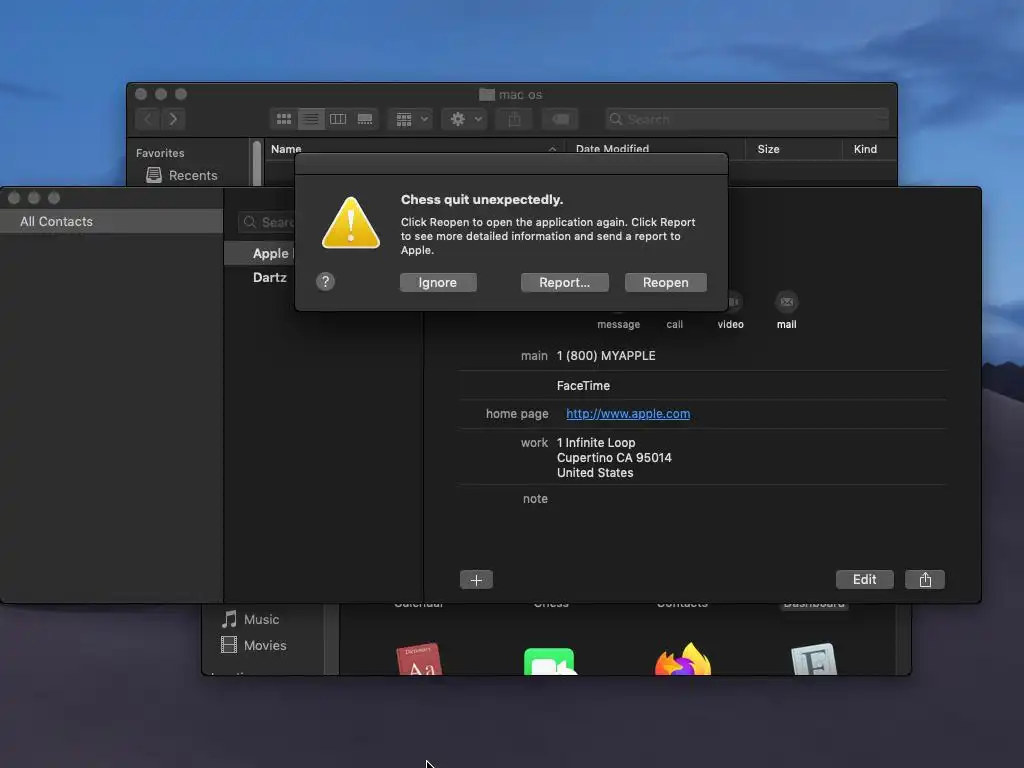Click the Edit button in Contacts
The height and width of the screenshot is (768, 1024).
point(864,579)
